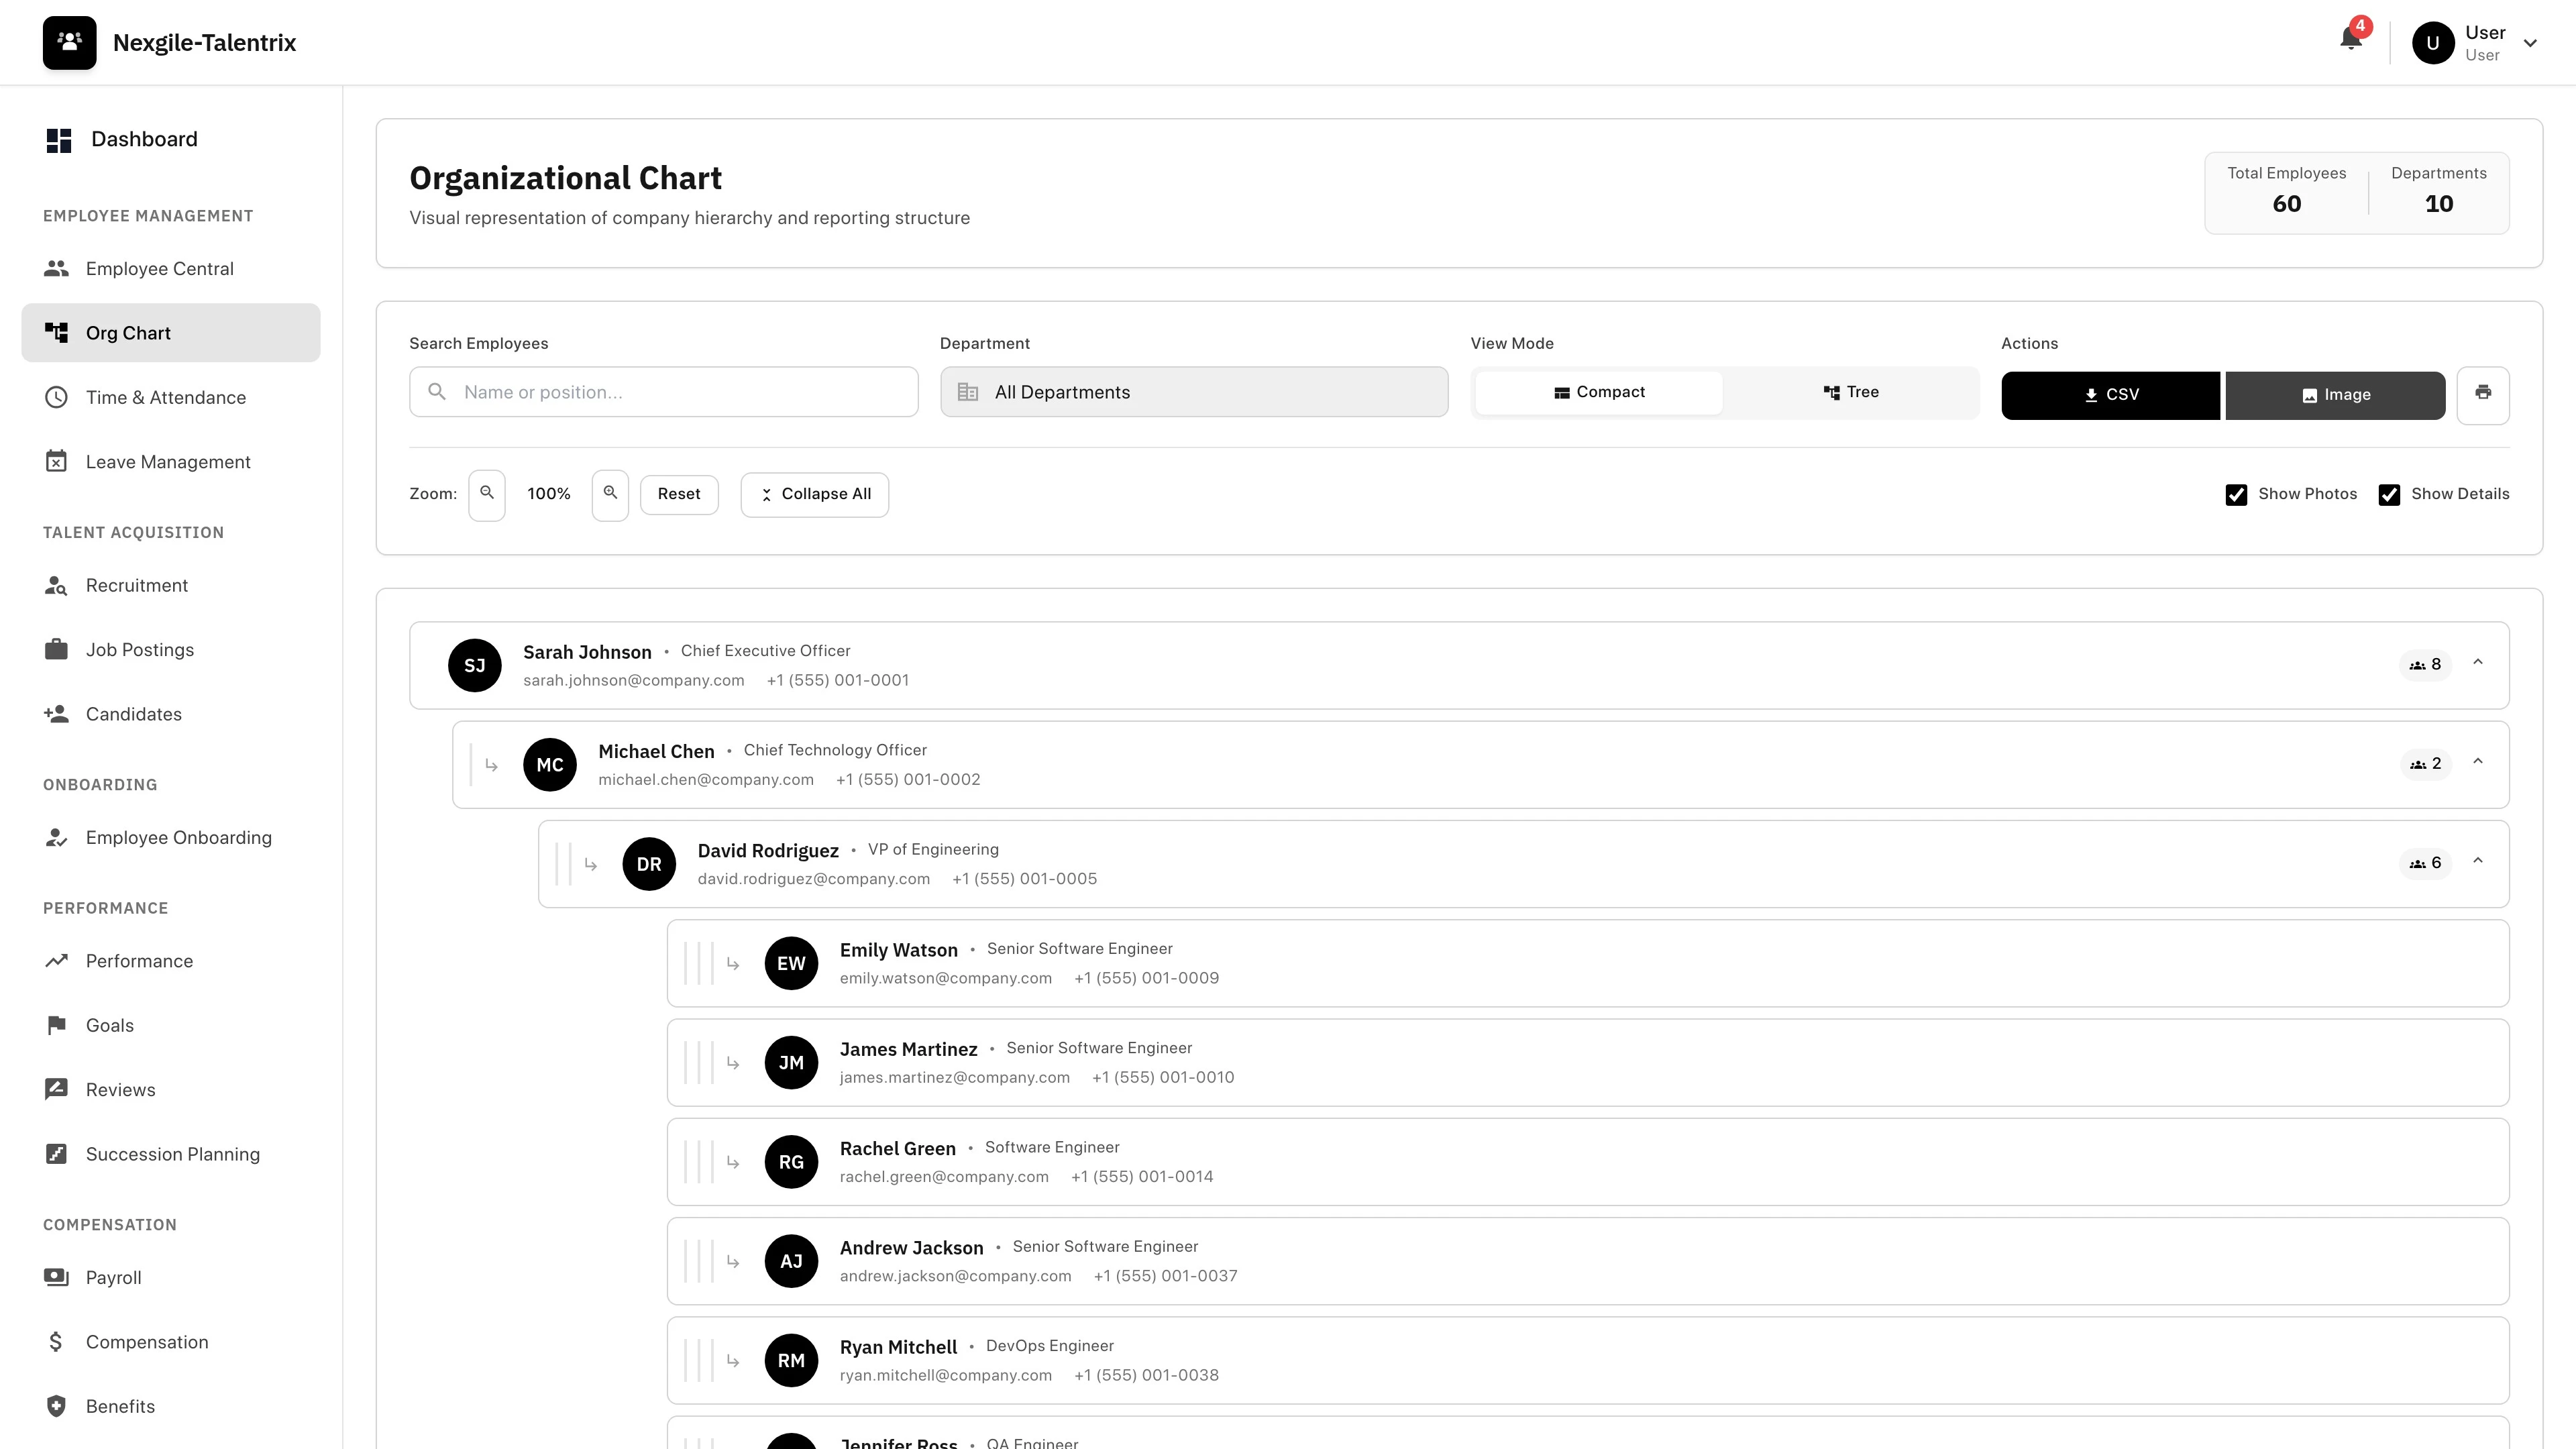Collapse David Rodriguez's reports

[x=2478, y=861]
